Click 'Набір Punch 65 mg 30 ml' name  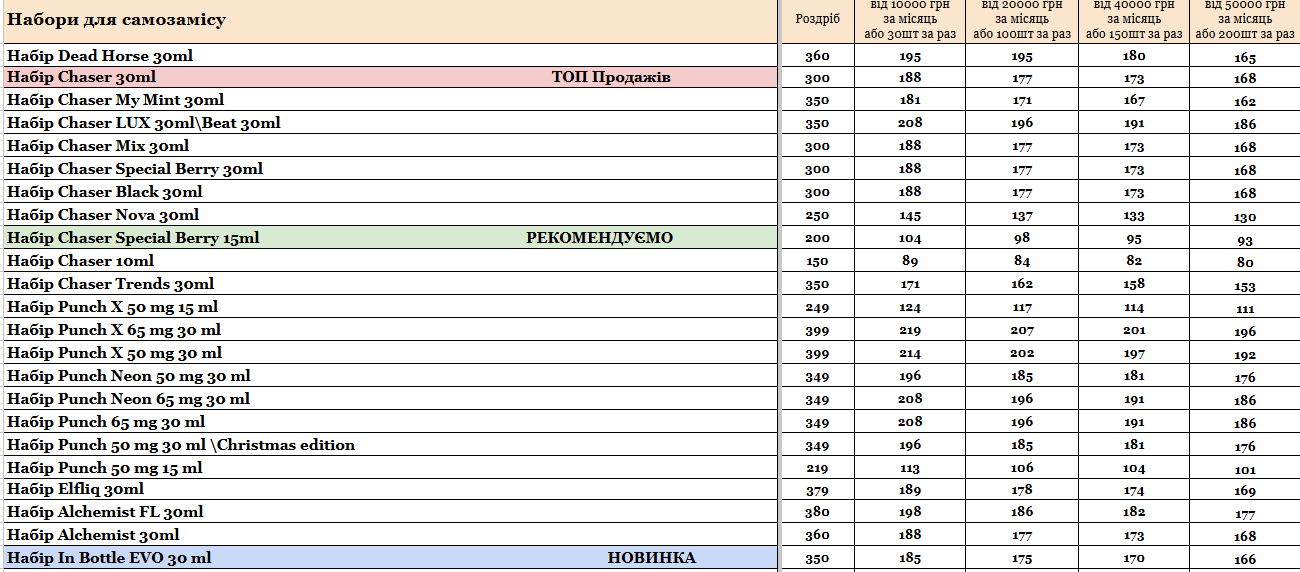pos(106,422)
